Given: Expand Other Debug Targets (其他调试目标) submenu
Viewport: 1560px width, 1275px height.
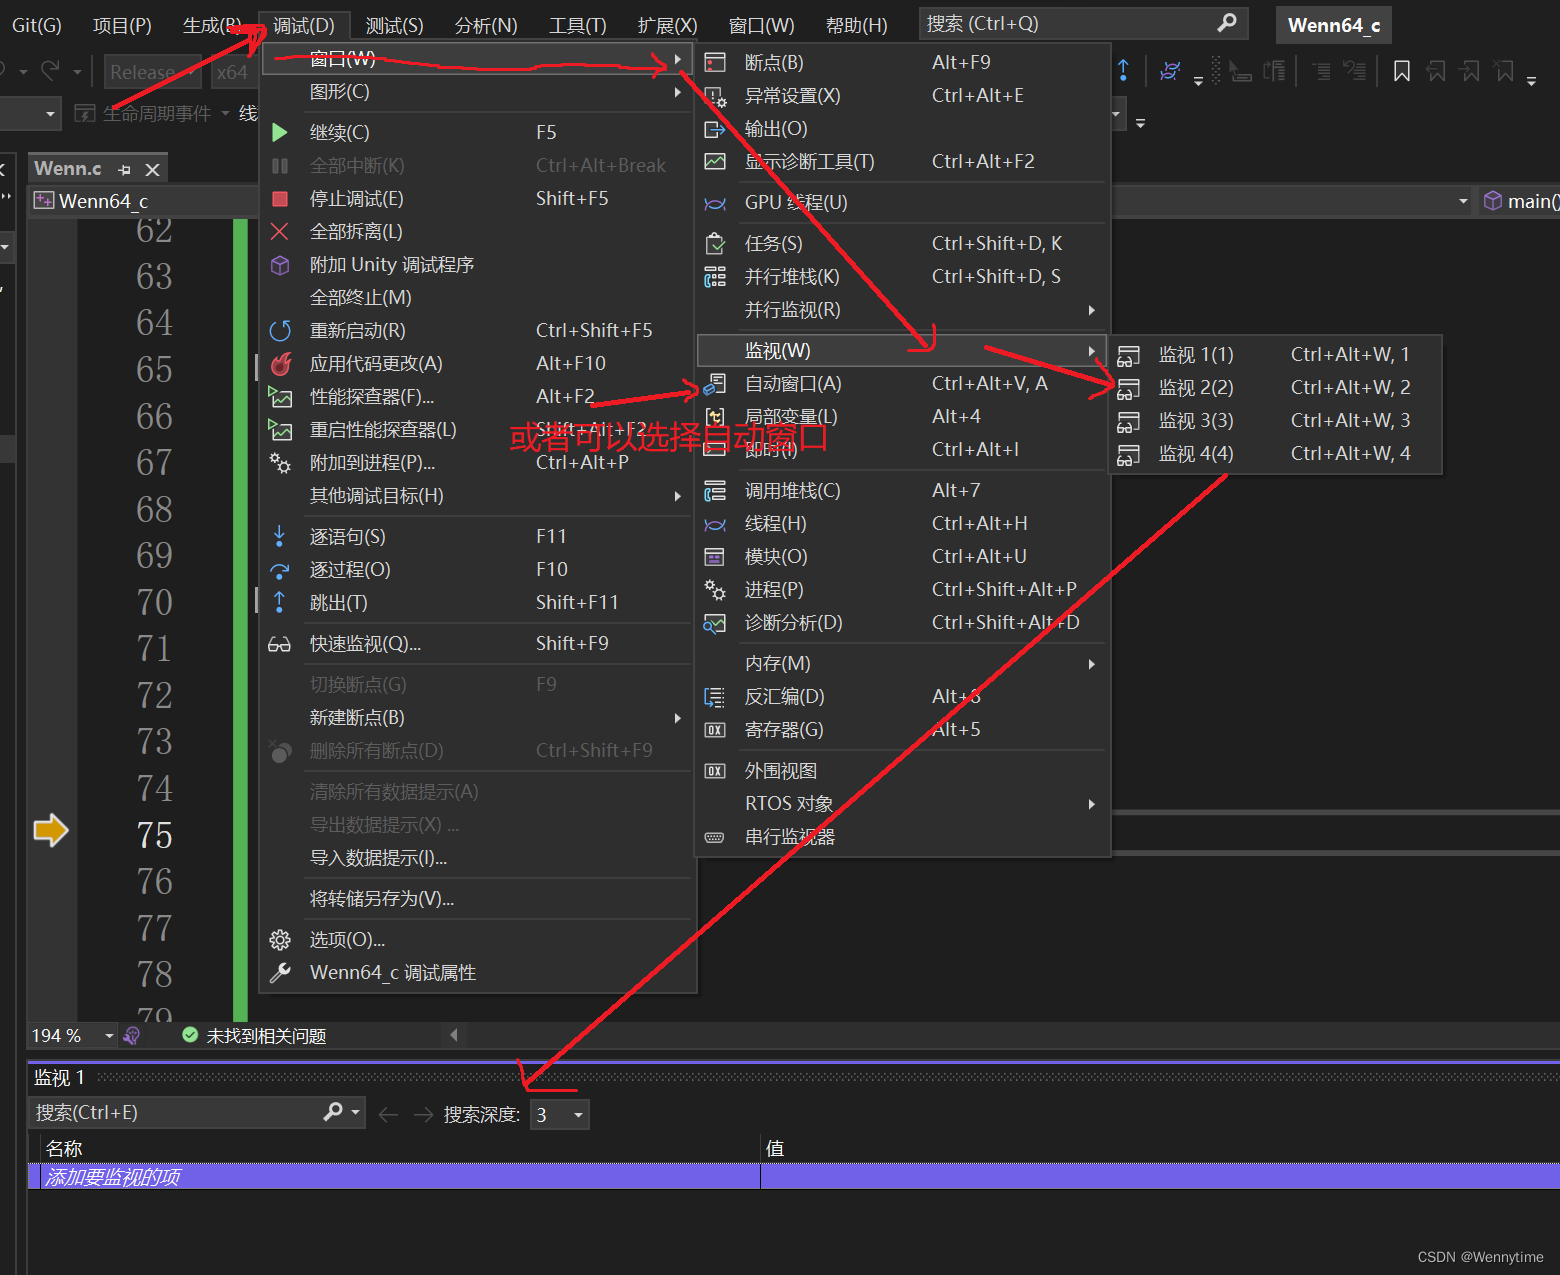Looking at the screenshot, I should tap(478, 496).
